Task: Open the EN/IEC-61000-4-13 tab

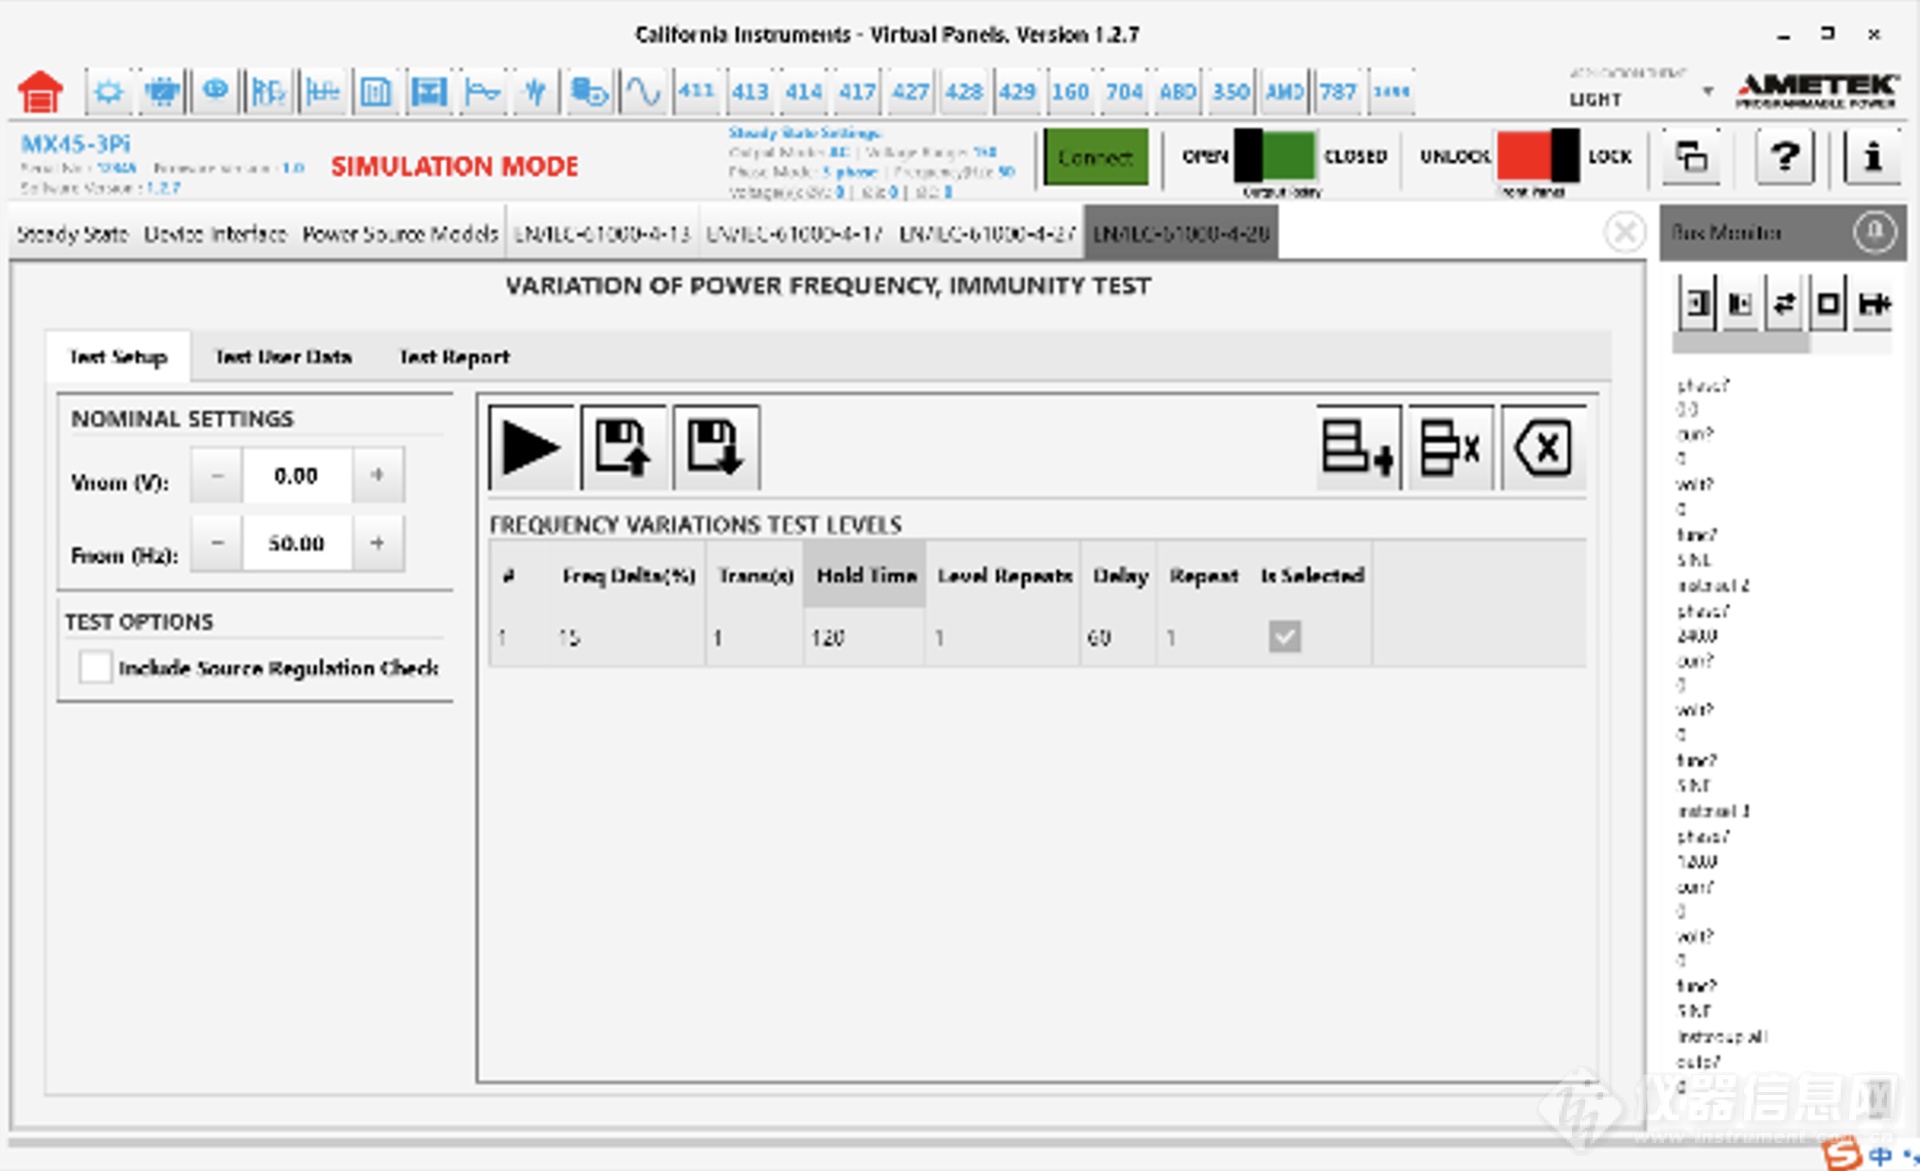Action: [x=601, y=234]
